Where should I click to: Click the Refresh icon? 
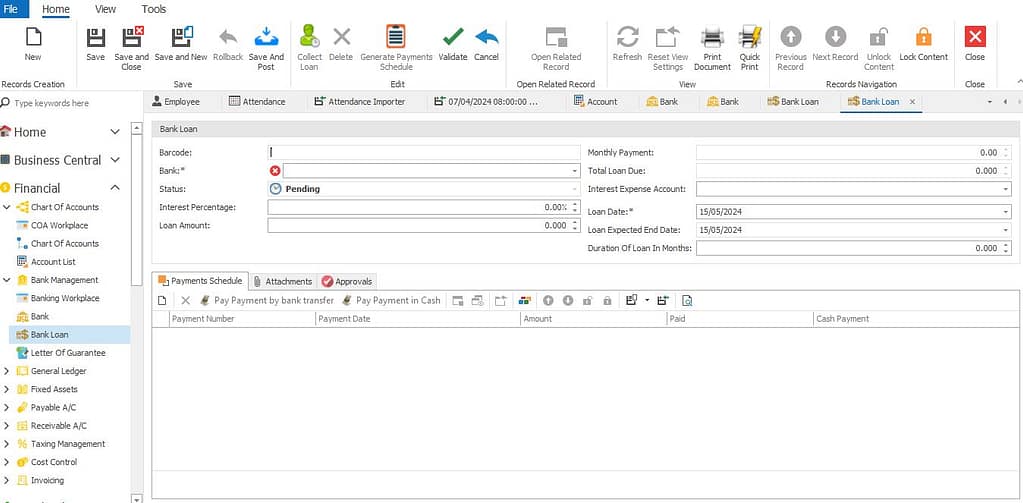point(628,37)
